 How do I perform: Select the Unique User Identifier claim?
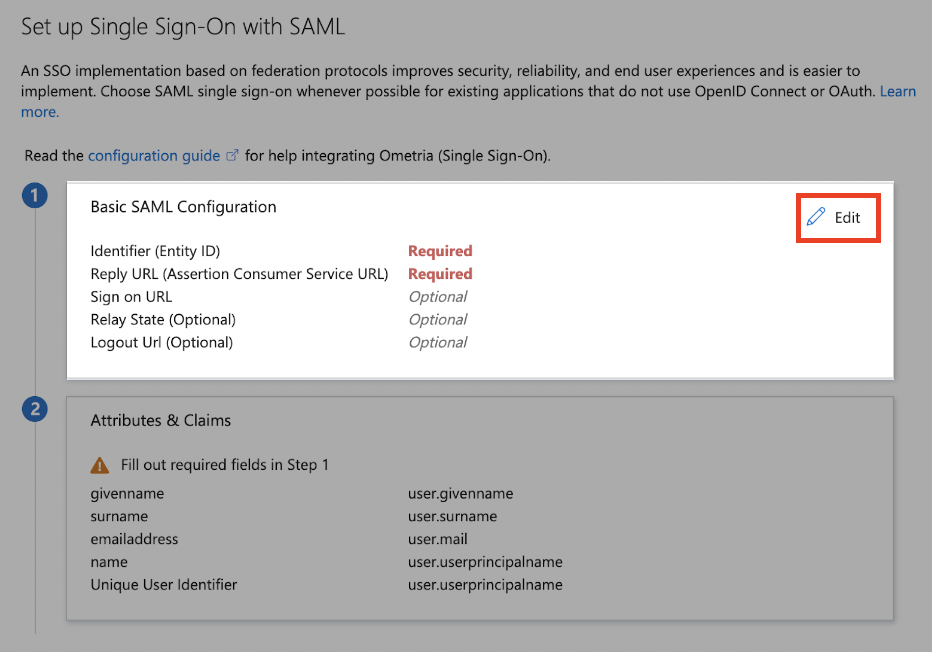coord(163,585)
